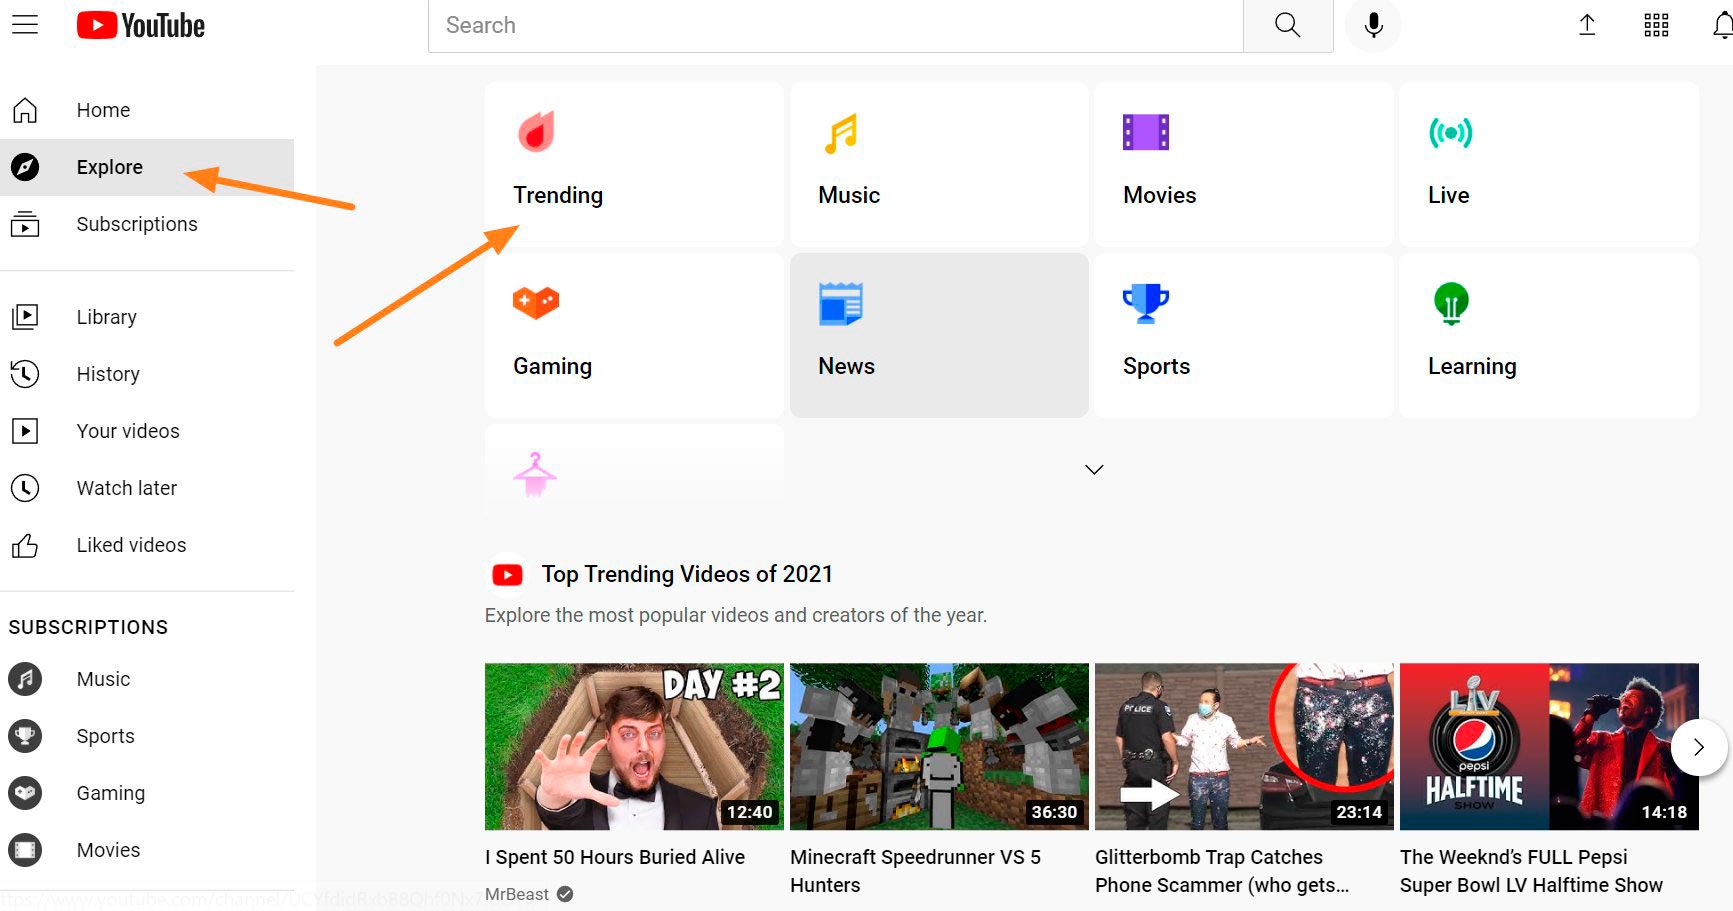Image resolution: width=1733 pixels, height=911 pixels.
Task: Open Movies under Subscriptions list
Action: click(x=108, y=850)
